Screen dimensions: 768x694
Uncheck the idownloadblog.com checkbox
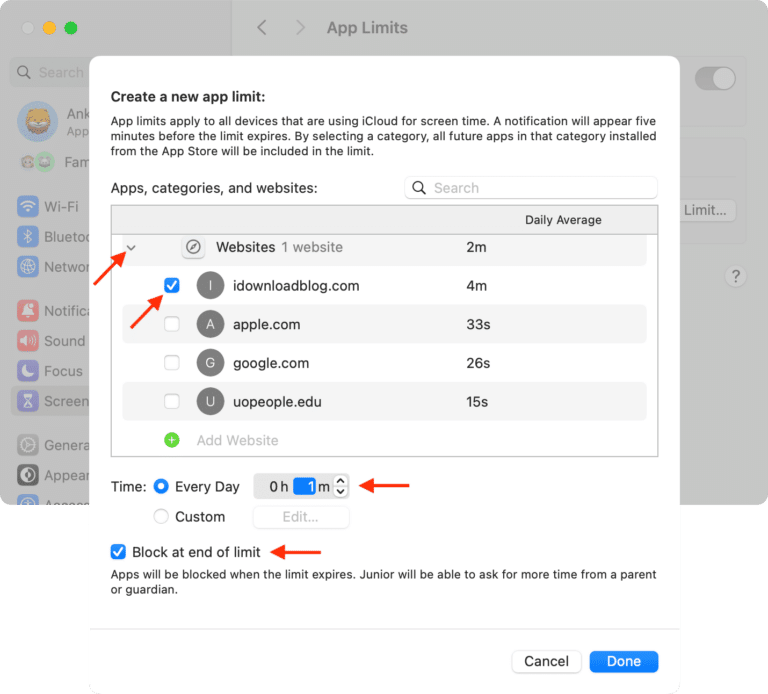click(171, 285)
